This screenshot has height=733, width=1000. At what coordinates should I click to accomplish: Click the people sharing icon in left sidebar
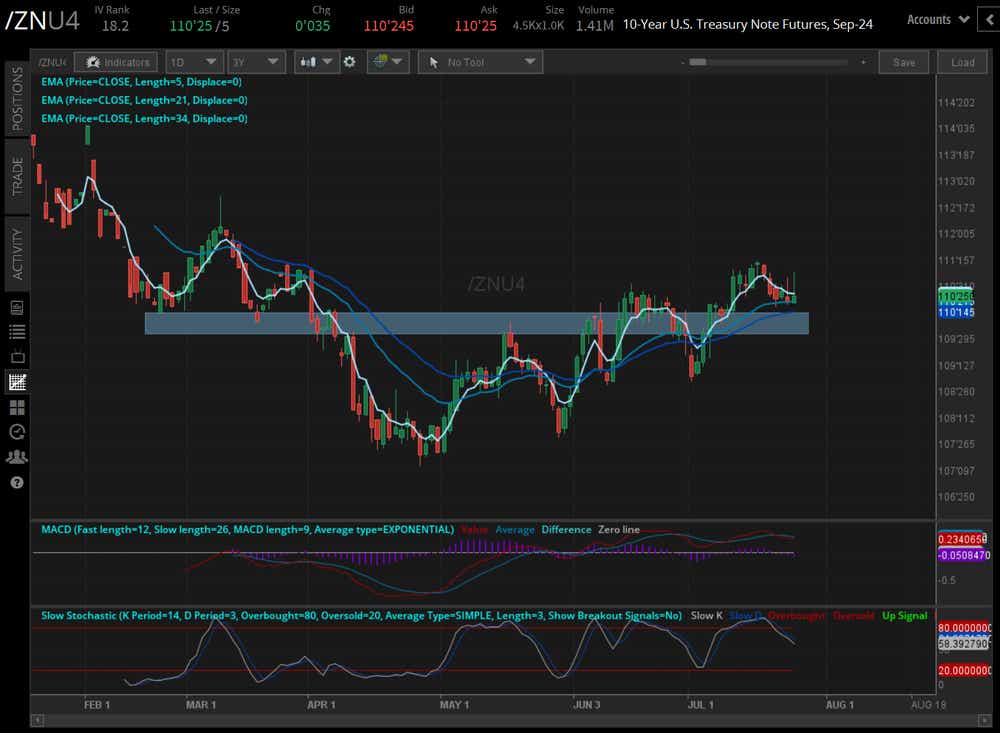pos(14,457)
